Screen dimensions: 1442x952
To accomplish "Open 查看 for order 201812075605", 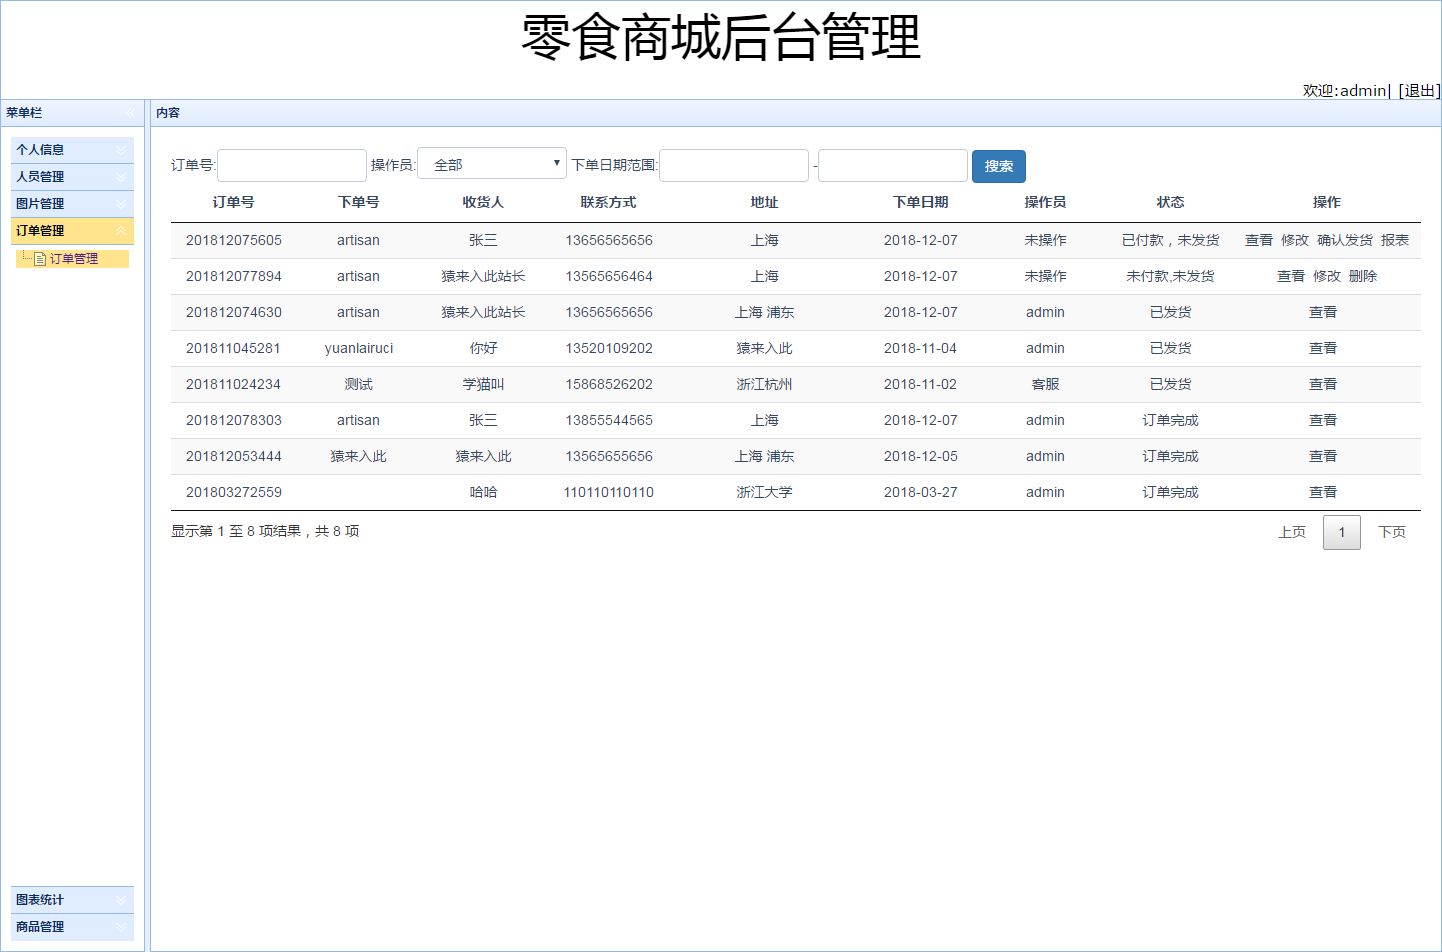I will 1258,240.
